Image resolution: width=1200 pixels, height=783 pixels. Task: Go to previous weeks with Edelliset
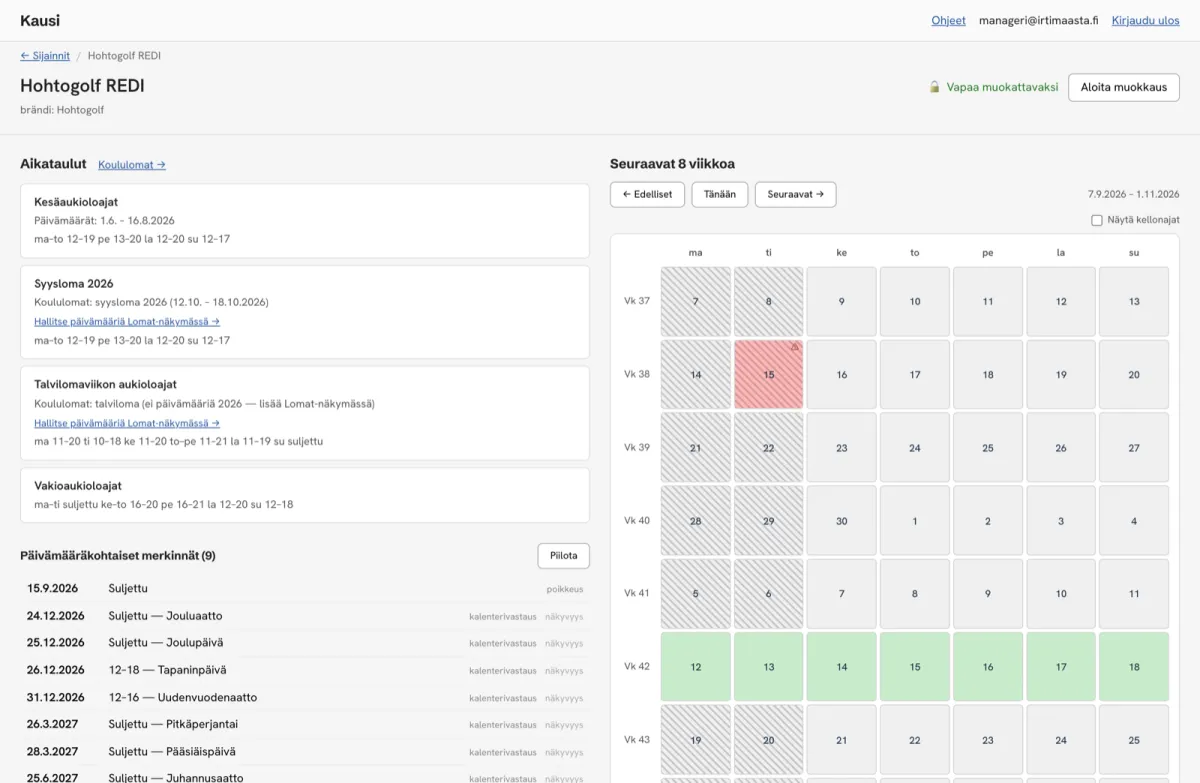(648, 194)
